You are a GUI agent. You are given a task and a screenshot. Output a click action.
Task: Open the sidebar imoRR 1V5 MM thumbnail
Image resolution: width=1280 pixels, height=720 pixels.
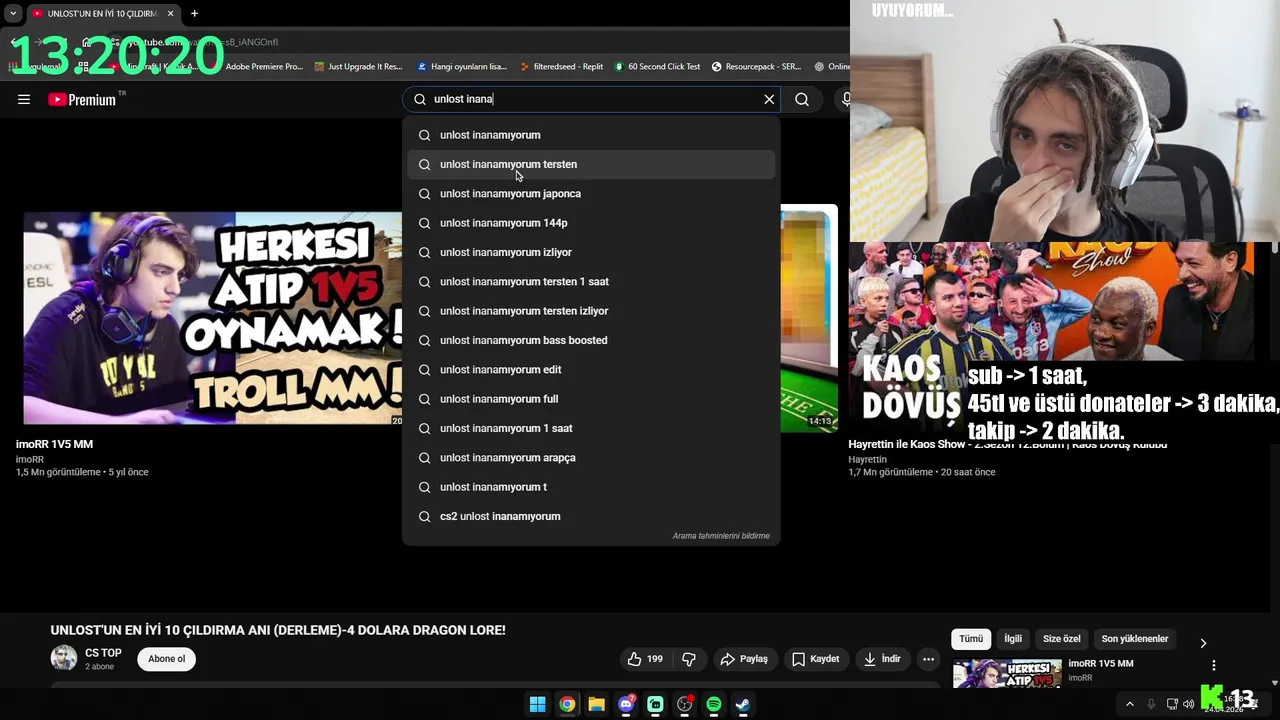point(1007,674)
